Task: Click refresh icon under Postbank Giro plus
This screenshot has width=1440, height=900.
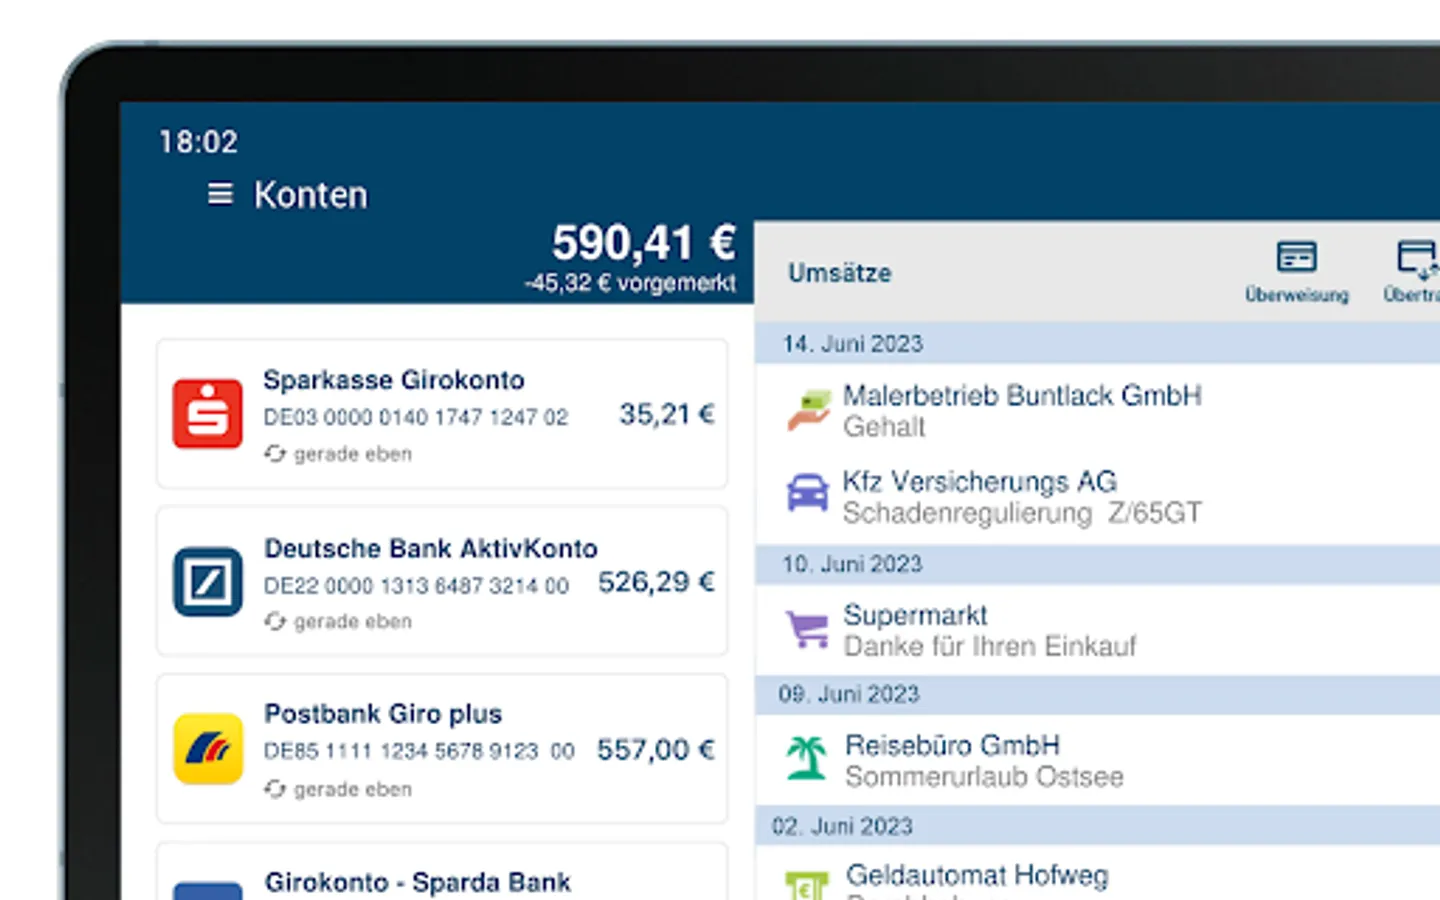Action: click(x=275, y=789)
